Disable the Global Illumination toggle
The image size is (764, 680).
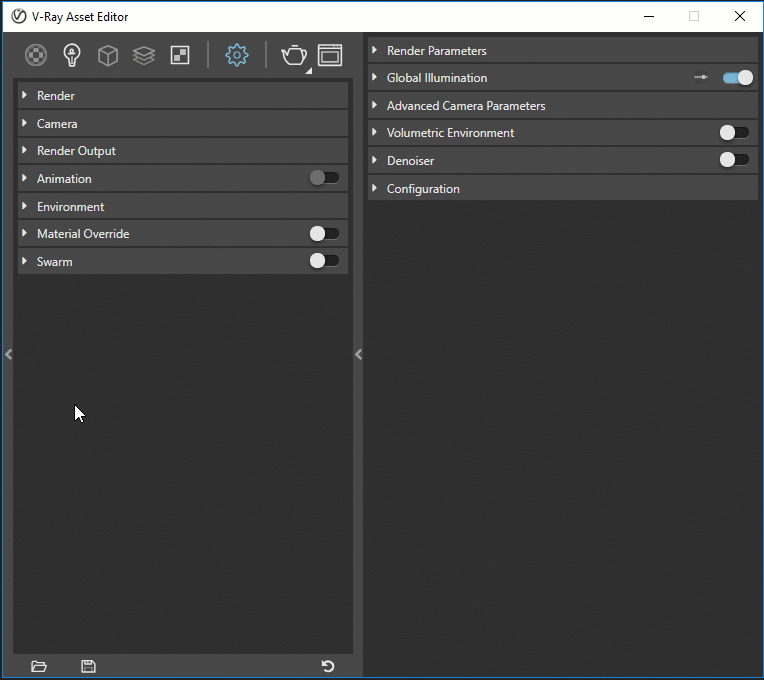tap(737, 78)
